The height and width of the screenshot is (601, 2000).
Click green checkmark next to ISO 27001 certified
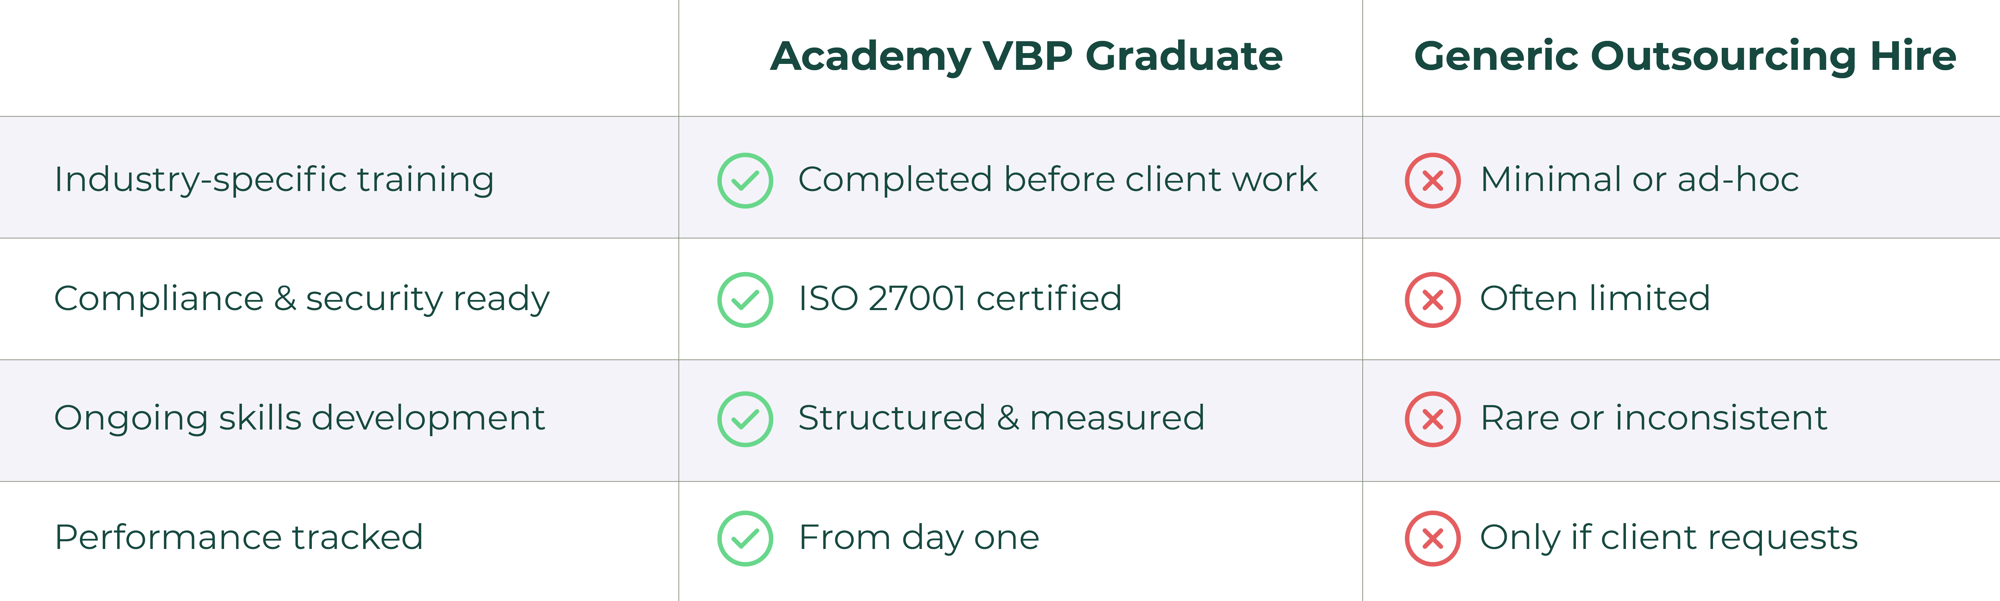[x=745, y=300]
